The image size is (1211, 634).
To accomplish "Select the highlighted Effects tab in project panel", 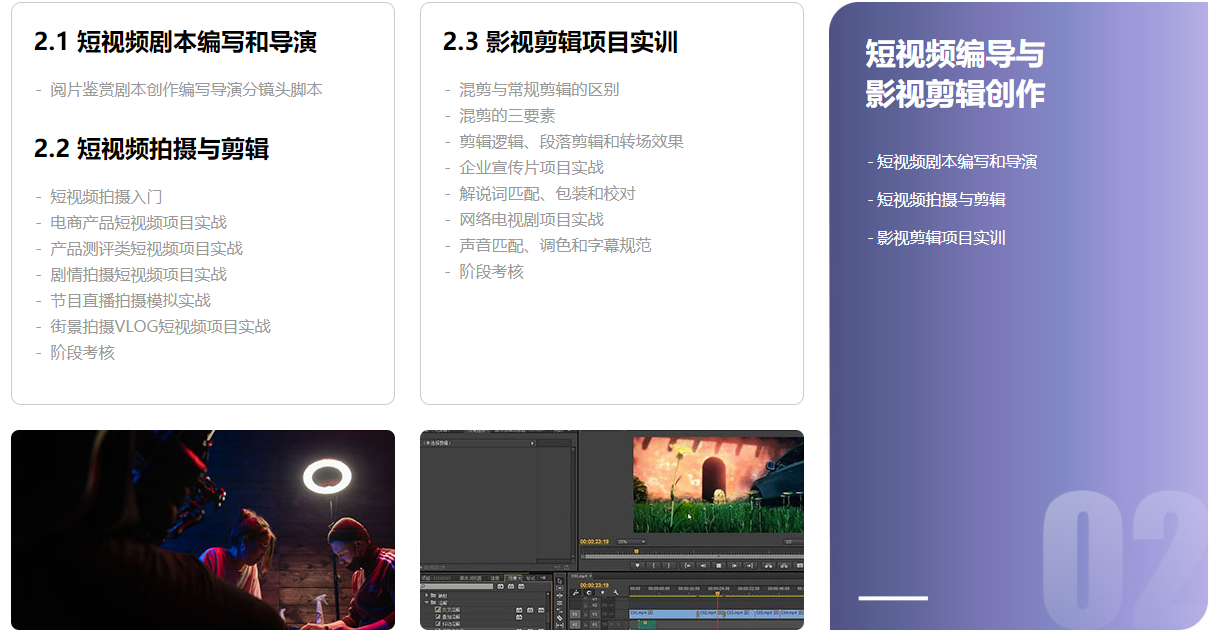I will coord(512,578).
